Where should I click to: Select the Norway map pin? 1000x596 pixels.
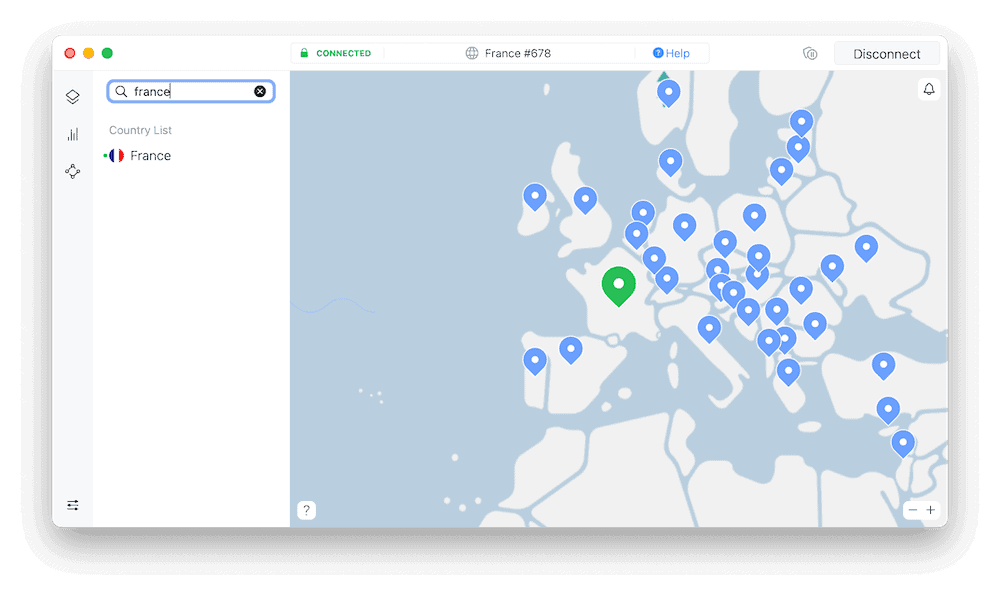[x=669, y=94]
